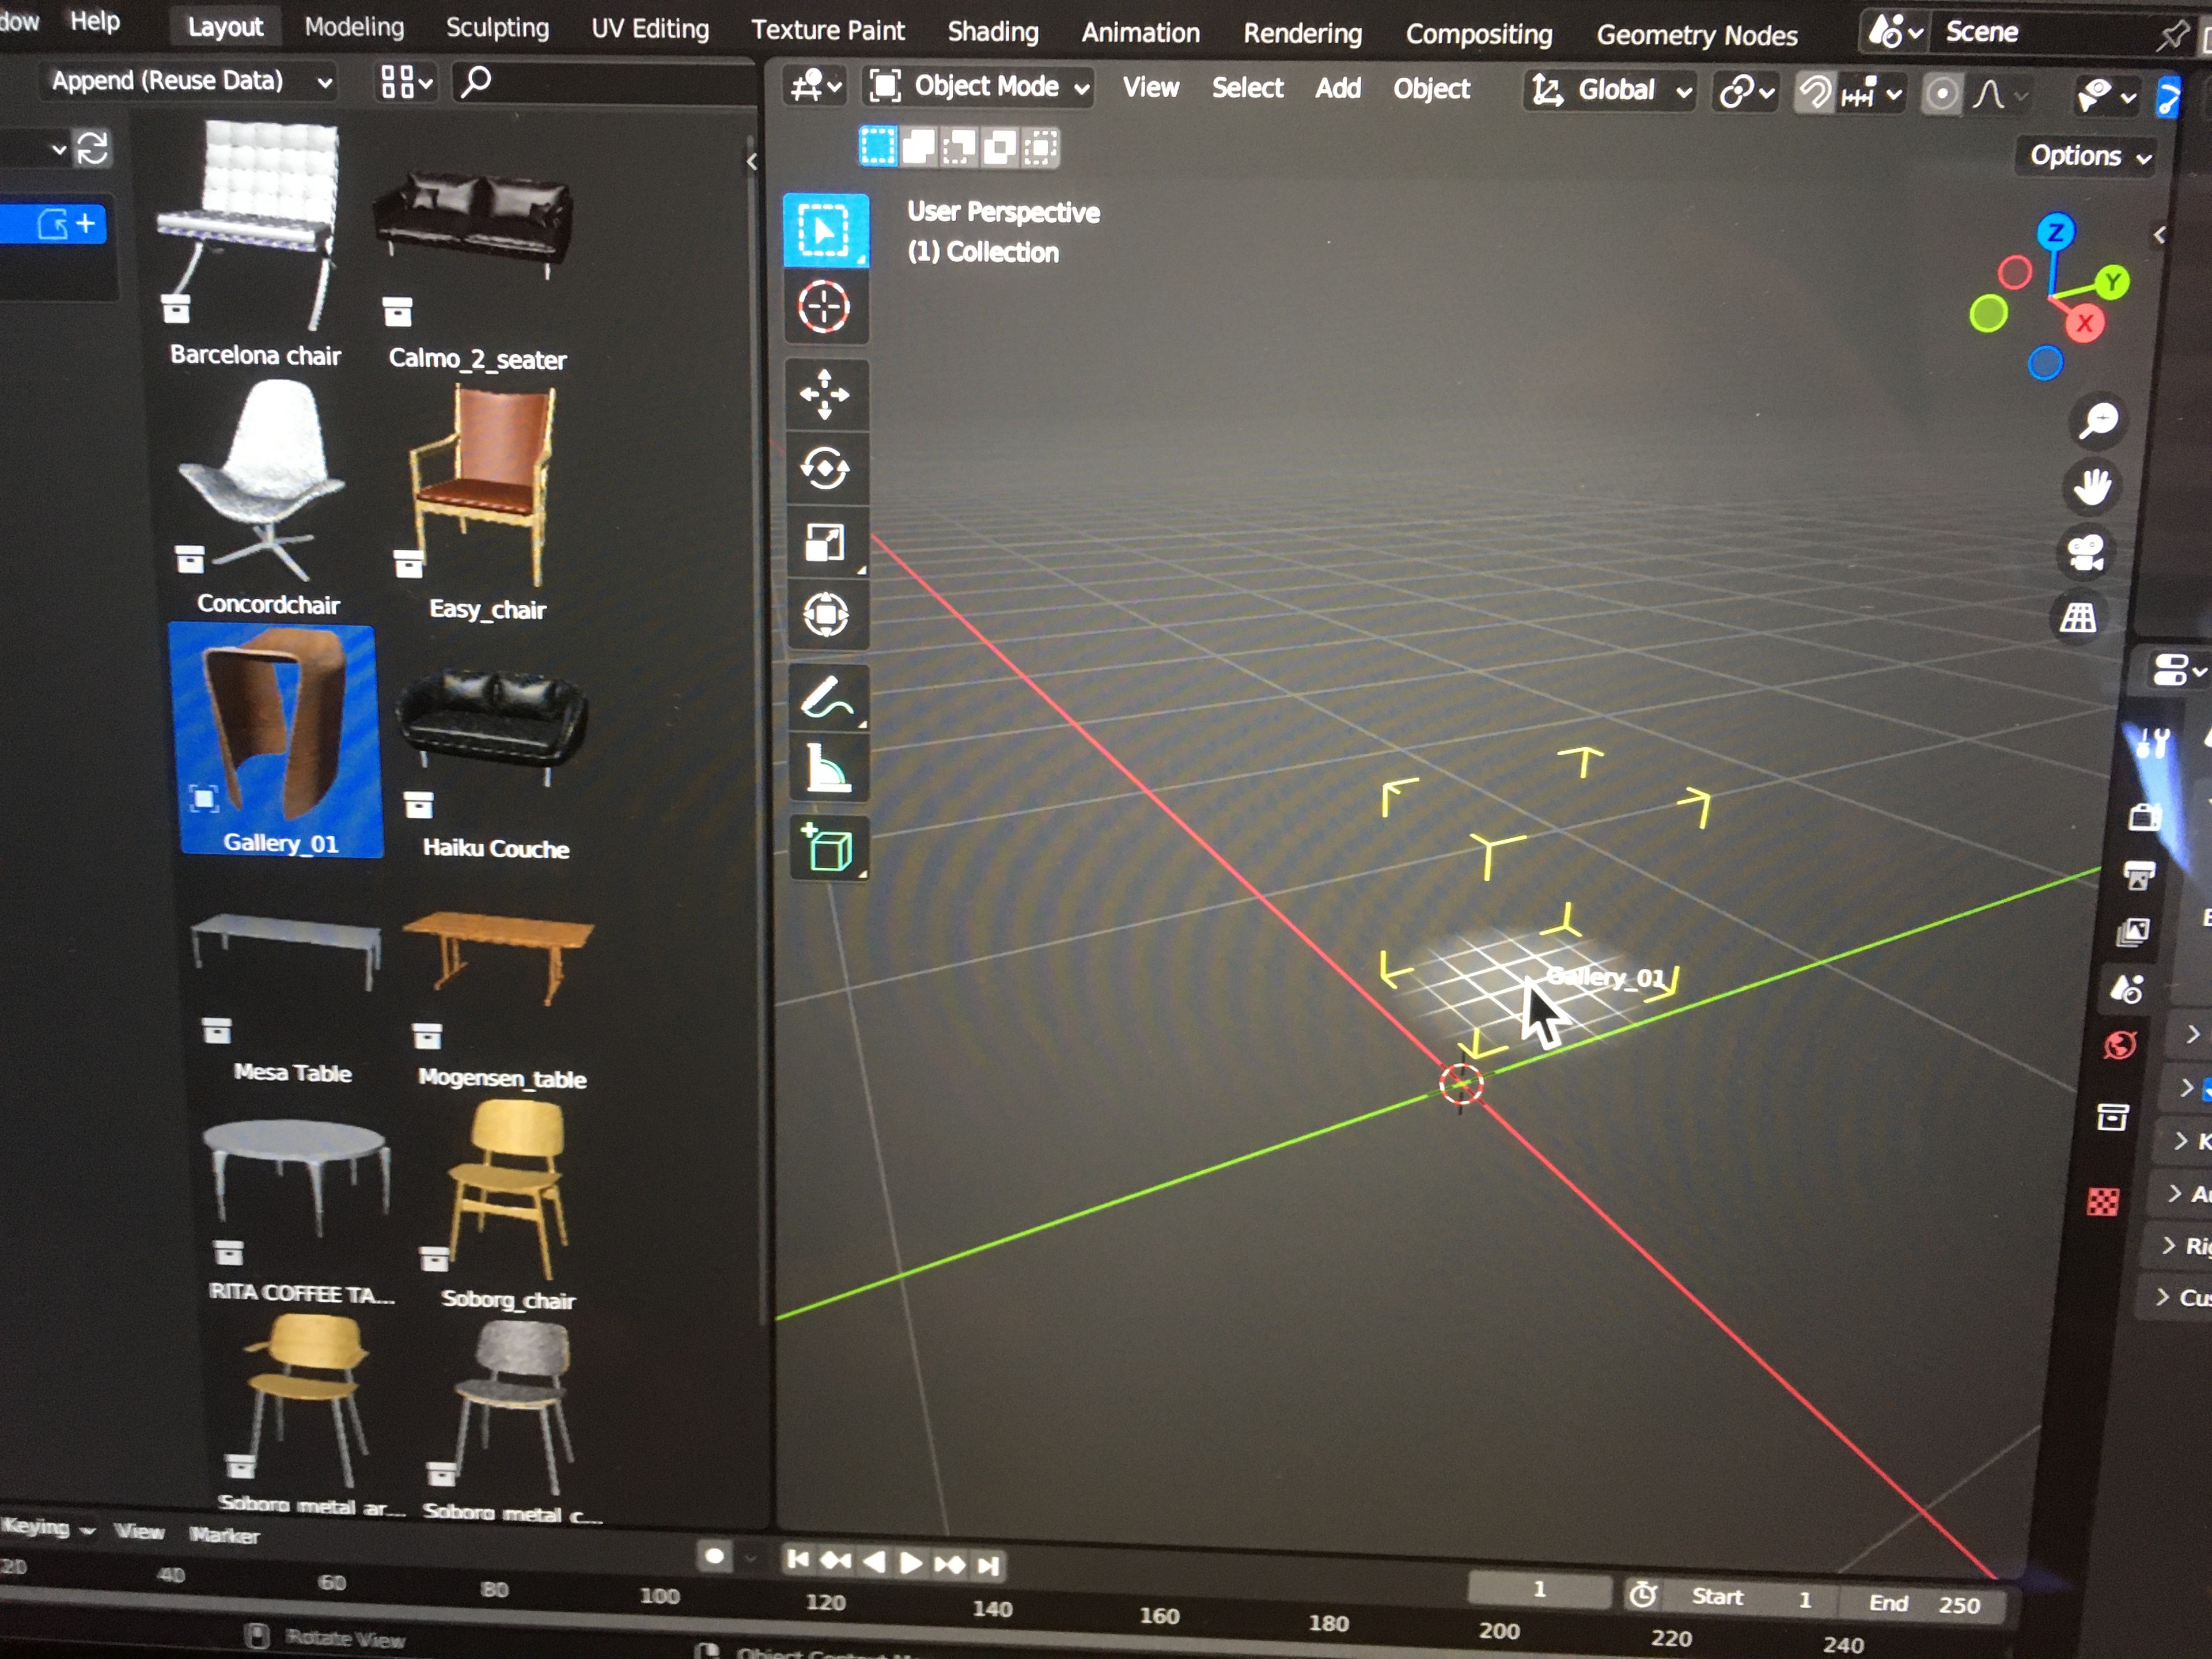This screenshot has height=1659, width=2212.
Task: Open the Add menu
Action: tap(1337, 89)
